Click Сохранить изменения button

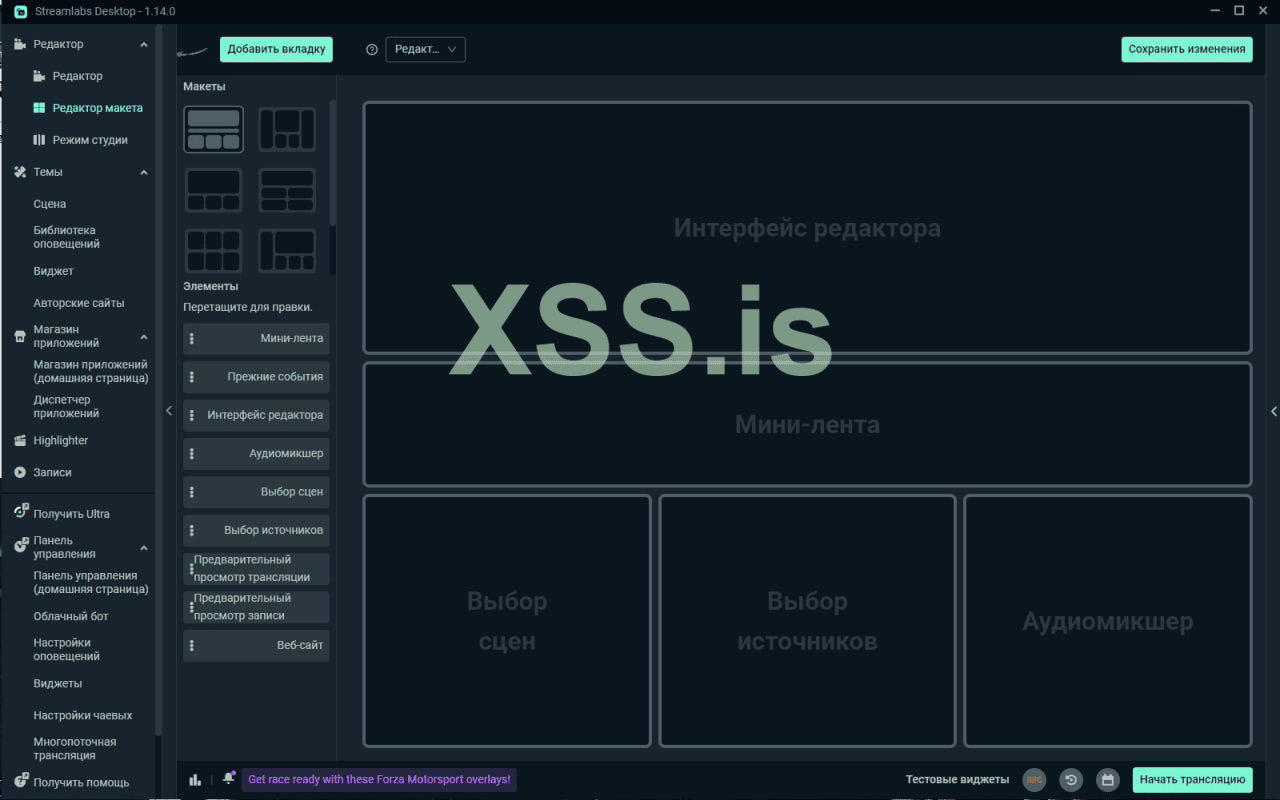point(1187,49)
